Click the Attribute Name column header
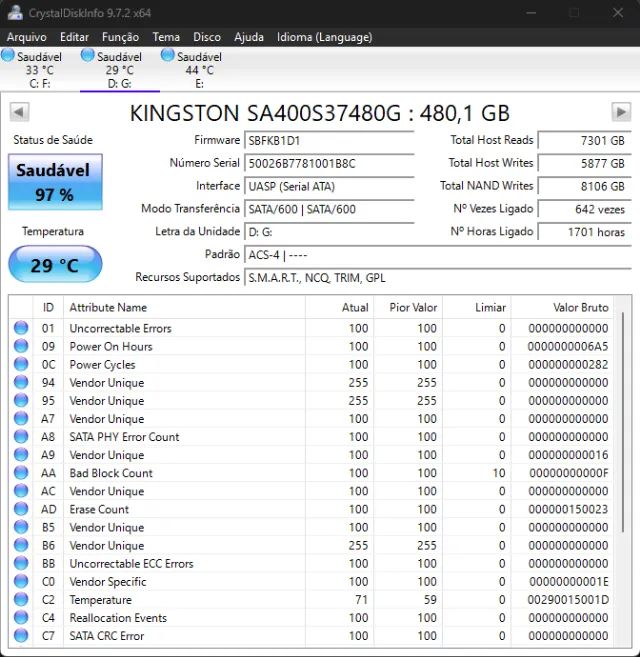The width and height of the screenshot is (640, 657). (184, 307)
